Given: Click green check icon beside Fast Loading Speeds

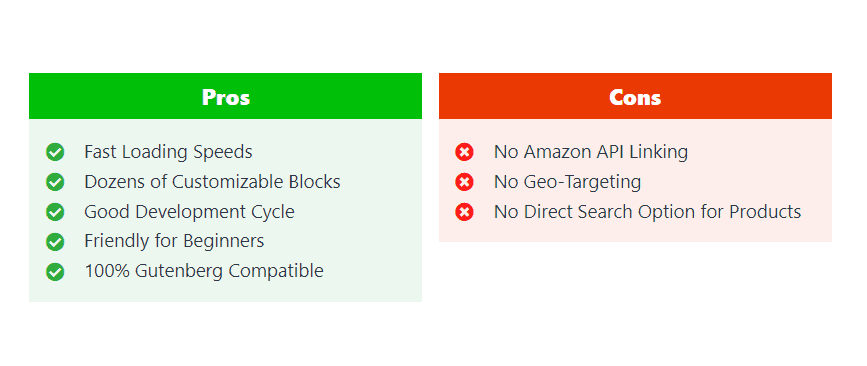Looking at the screenshot, I should pos(55,152).
